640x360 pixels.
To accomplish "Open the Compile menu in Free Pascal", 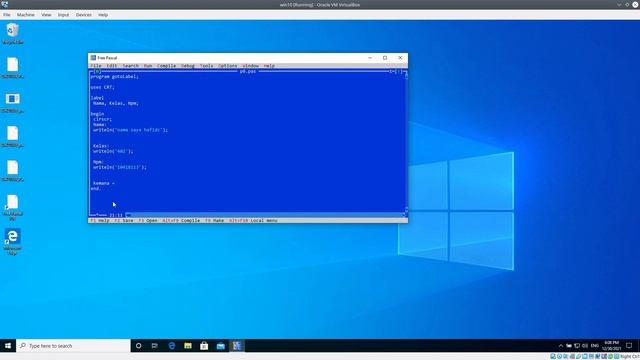I will [167, 66].
